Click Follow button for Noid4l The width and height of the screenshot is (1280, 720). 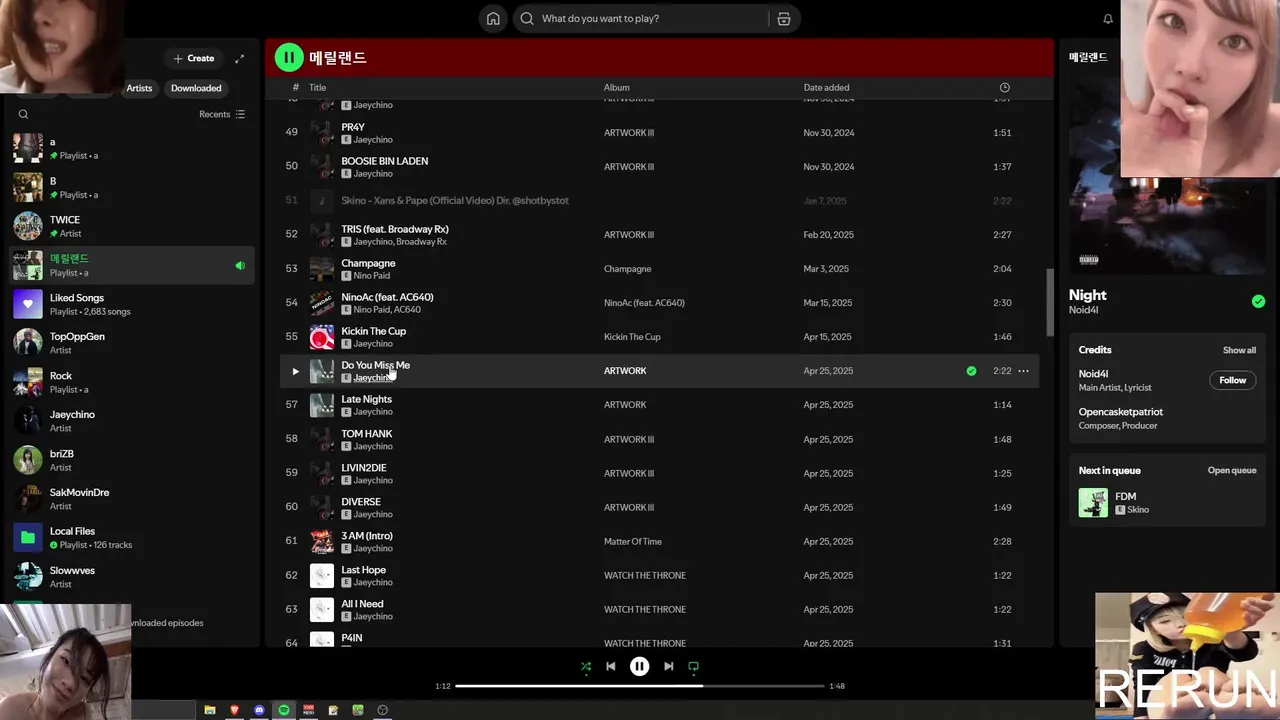1232,380
